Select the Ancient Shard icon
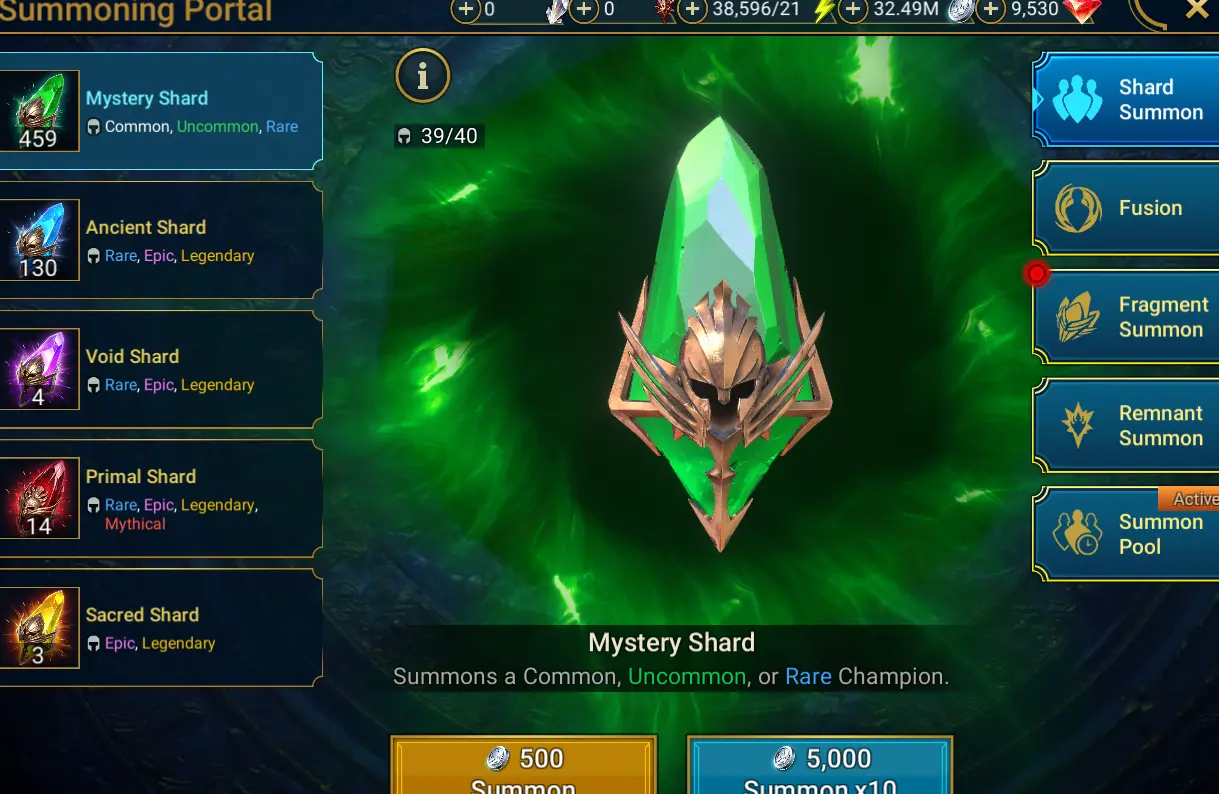 click(40, 240)
